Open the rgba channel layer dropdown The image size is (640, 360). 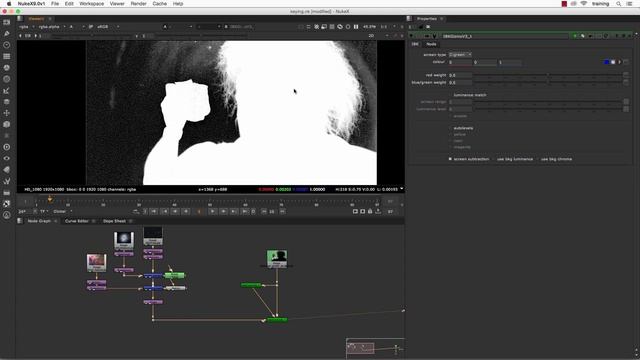coord(27,27)
